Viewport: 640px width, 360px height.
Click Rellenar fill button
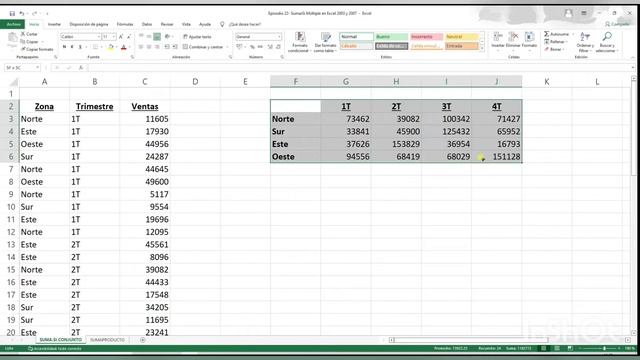click(x=556, y=42)
